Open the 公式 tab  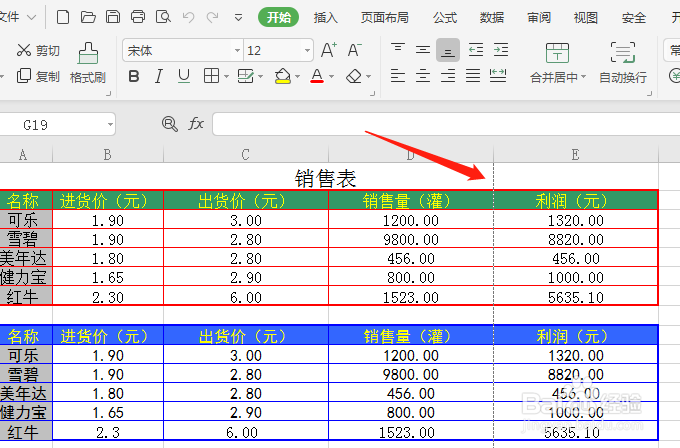445,18
